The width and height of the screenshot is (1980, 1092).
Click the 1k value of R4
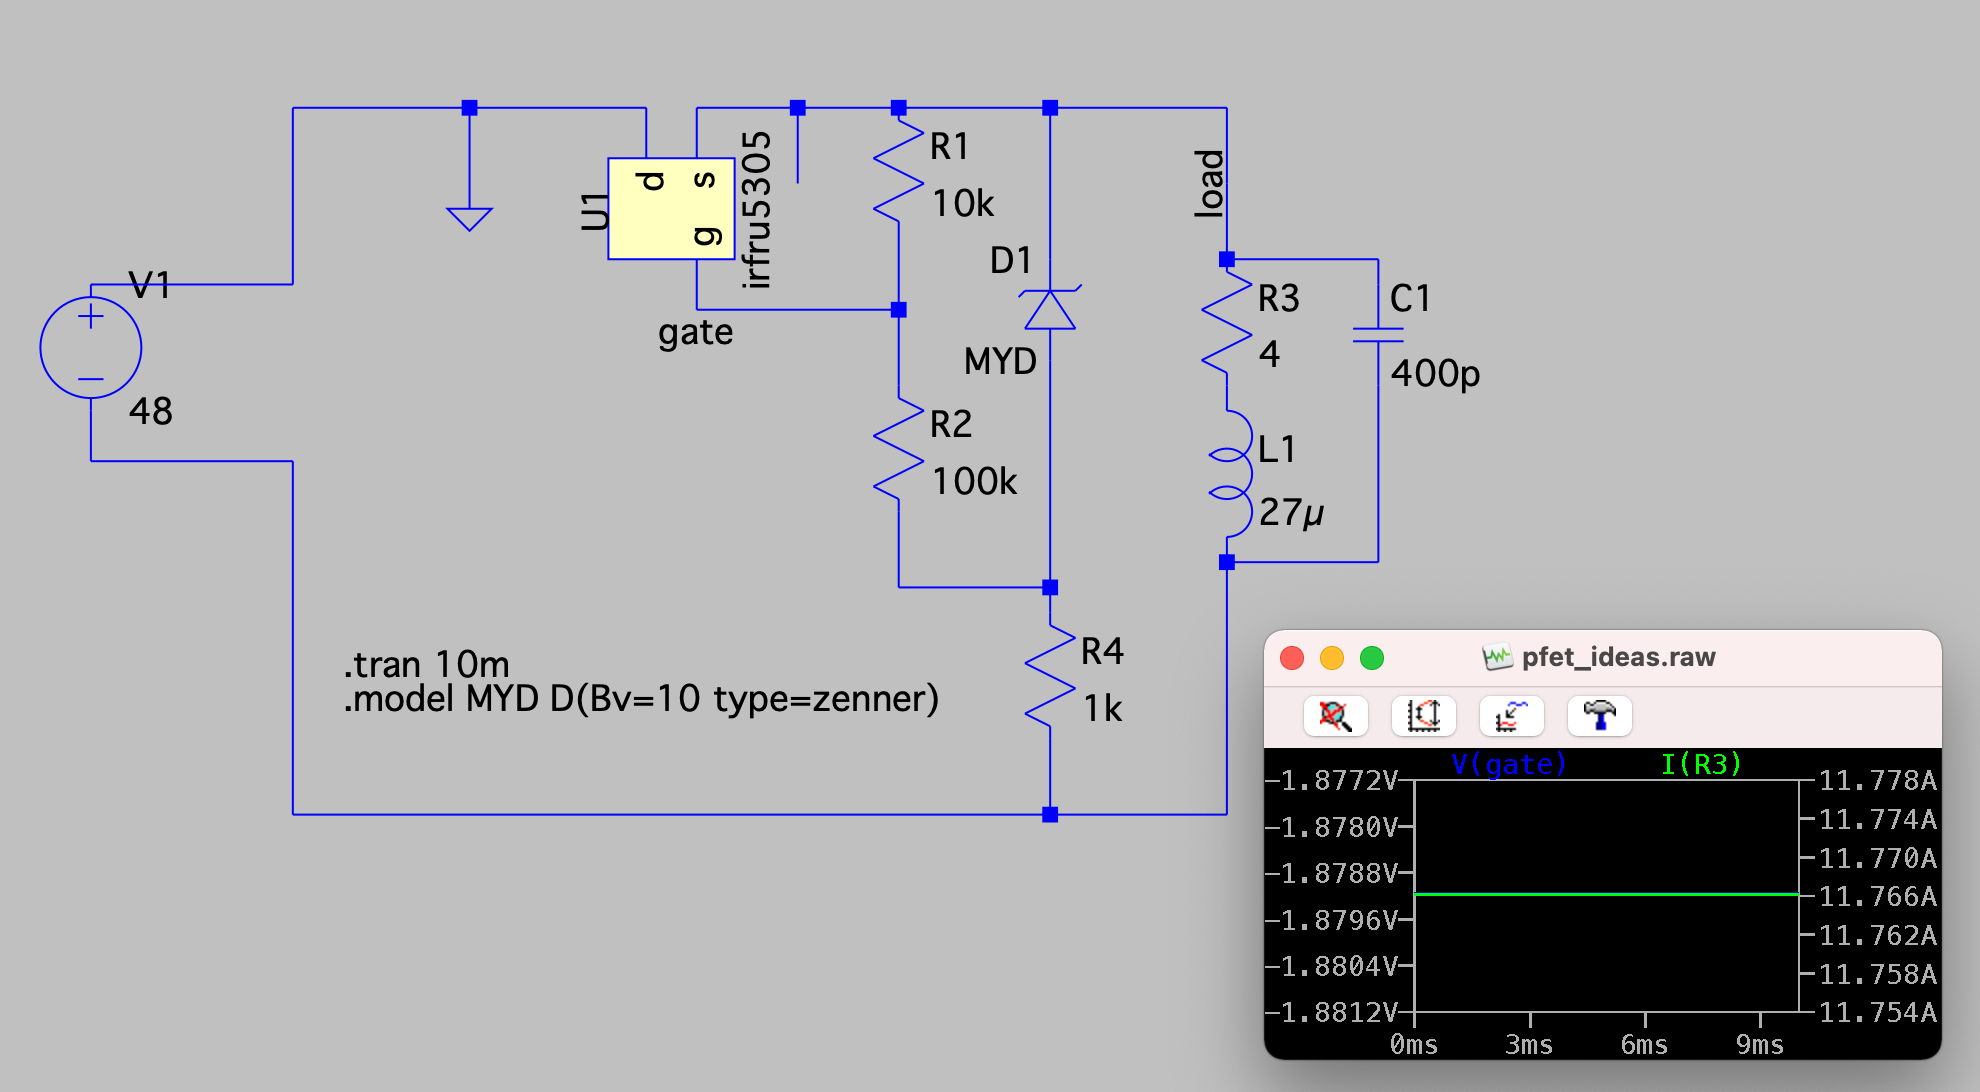click(x=1103, y=709)
